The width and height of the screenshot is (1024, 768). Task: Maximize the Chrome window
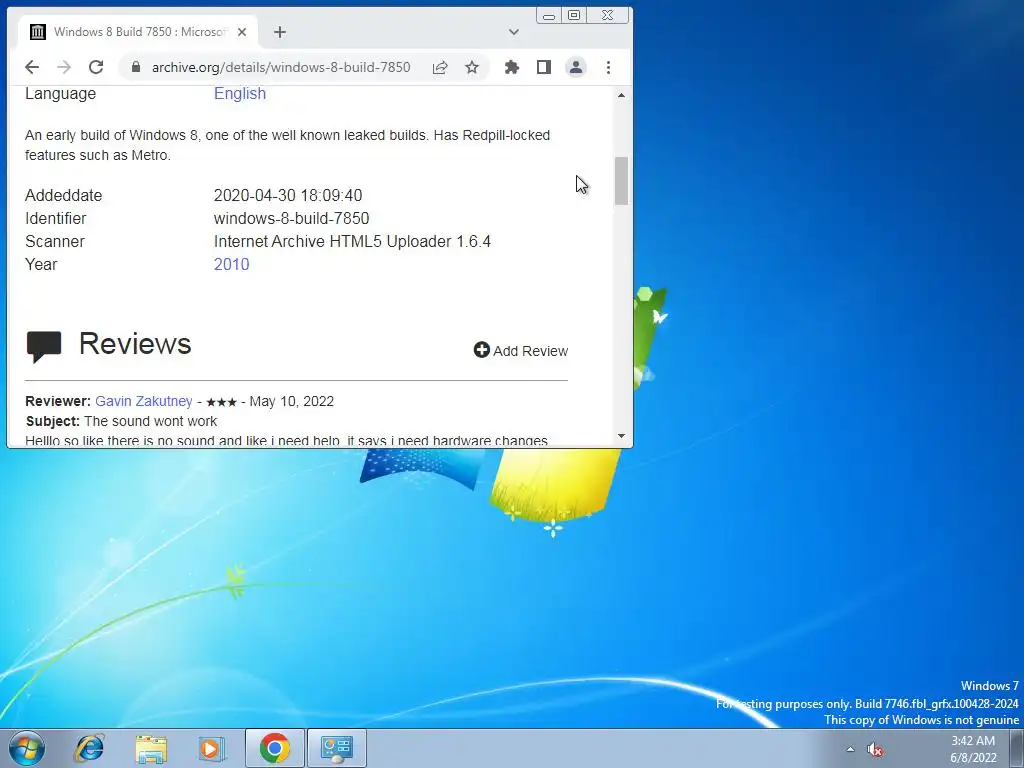[x=574, y=16]
